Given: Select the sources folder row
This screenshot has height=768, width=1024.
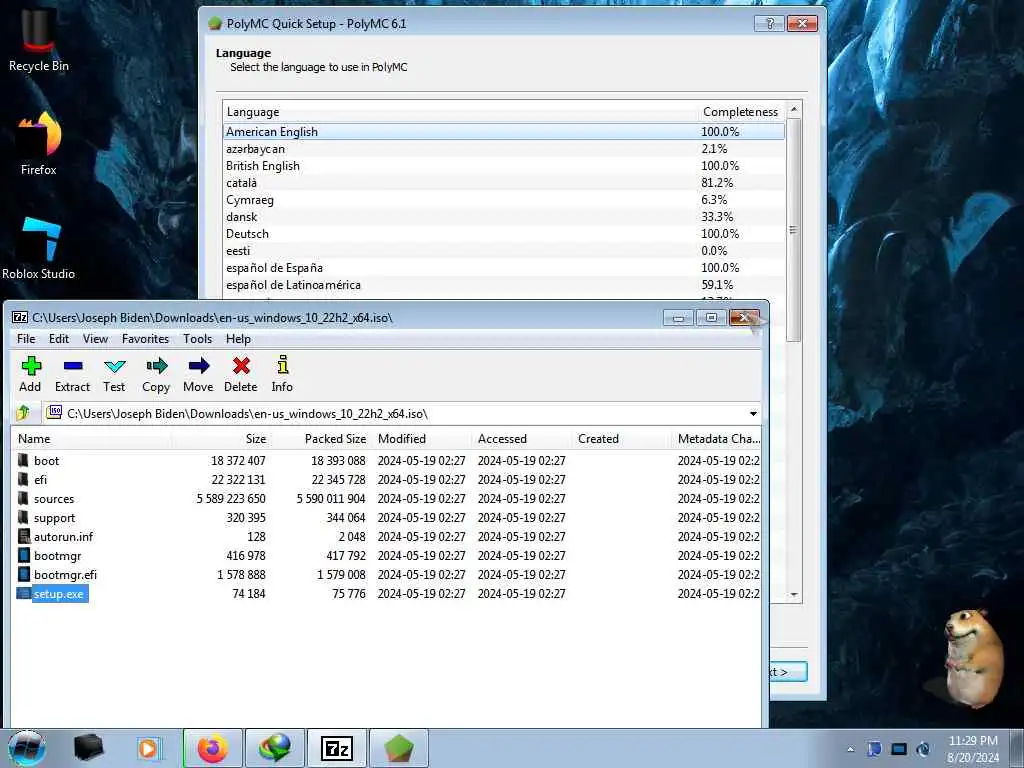Looking at the screenshot, I should click(x=387, y=499).
